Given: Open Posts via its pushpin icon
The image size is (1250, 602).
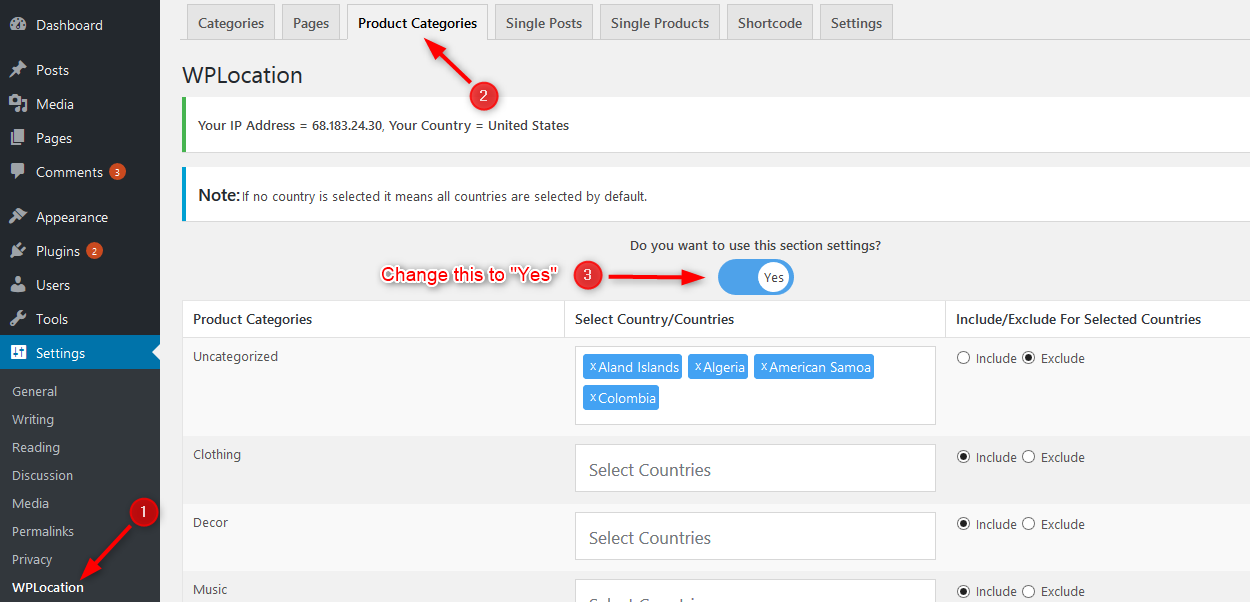Looking at the screenshot, I should click(x=18, y=70).
